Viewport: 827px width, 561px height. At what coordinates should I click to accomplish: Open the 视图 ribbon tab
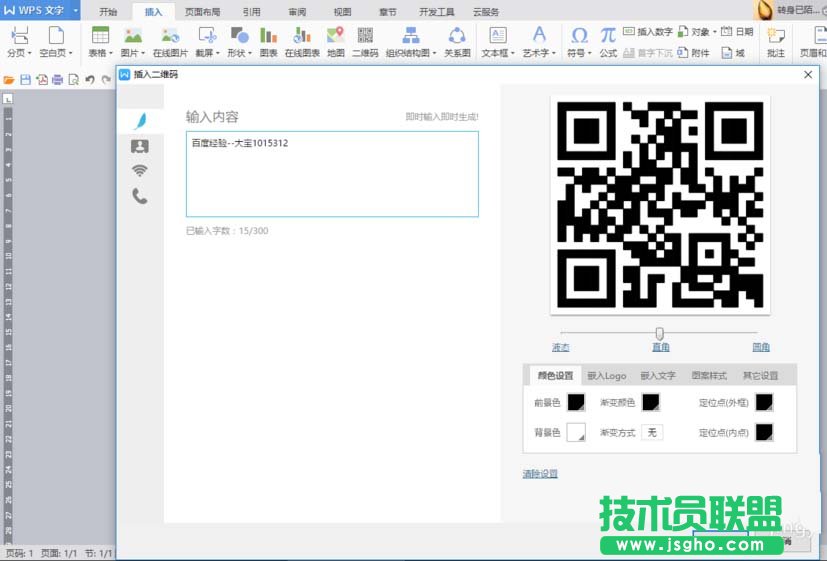342,12
